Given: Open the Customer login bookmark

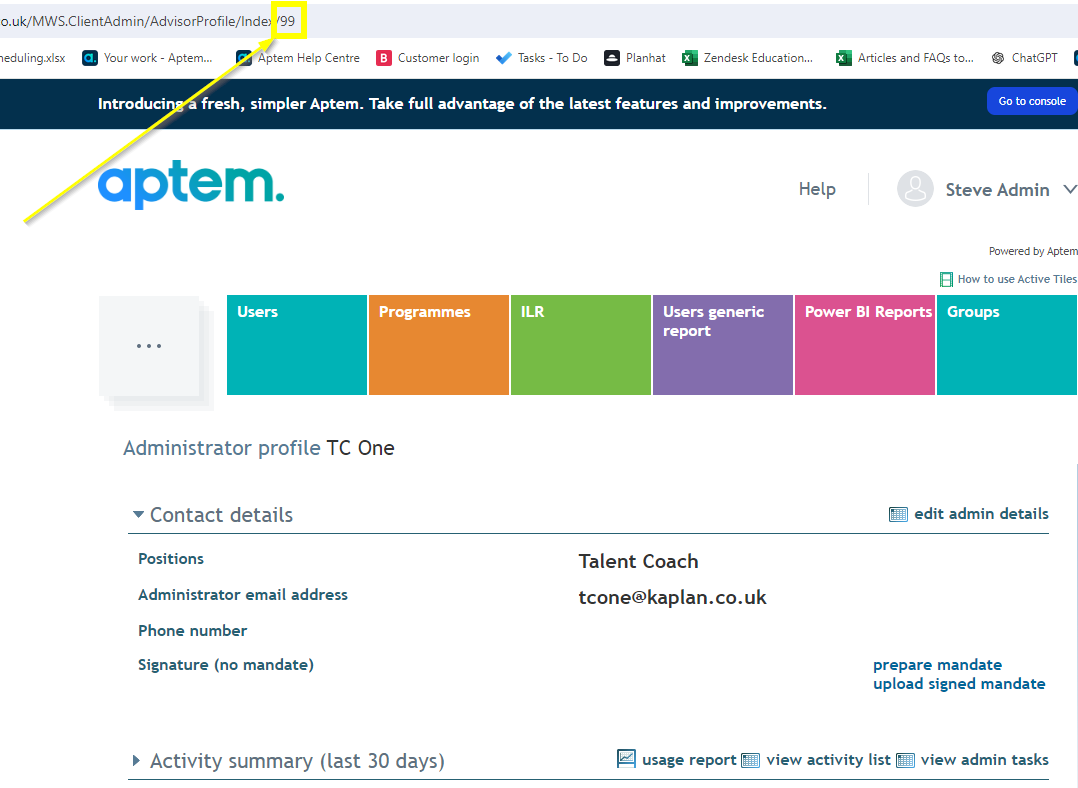Looking at the screenshot, I should 428,58.
